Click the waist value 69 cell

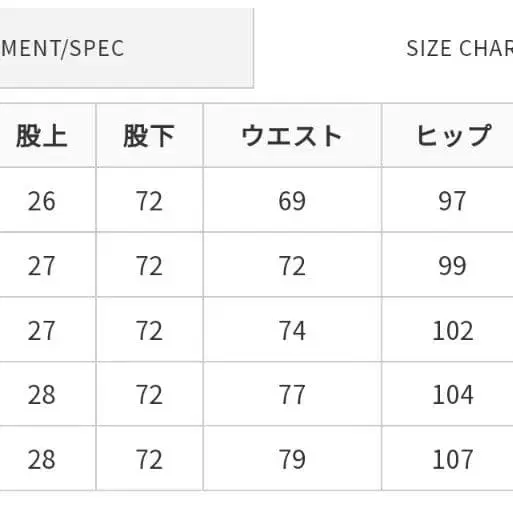[292, 200]
